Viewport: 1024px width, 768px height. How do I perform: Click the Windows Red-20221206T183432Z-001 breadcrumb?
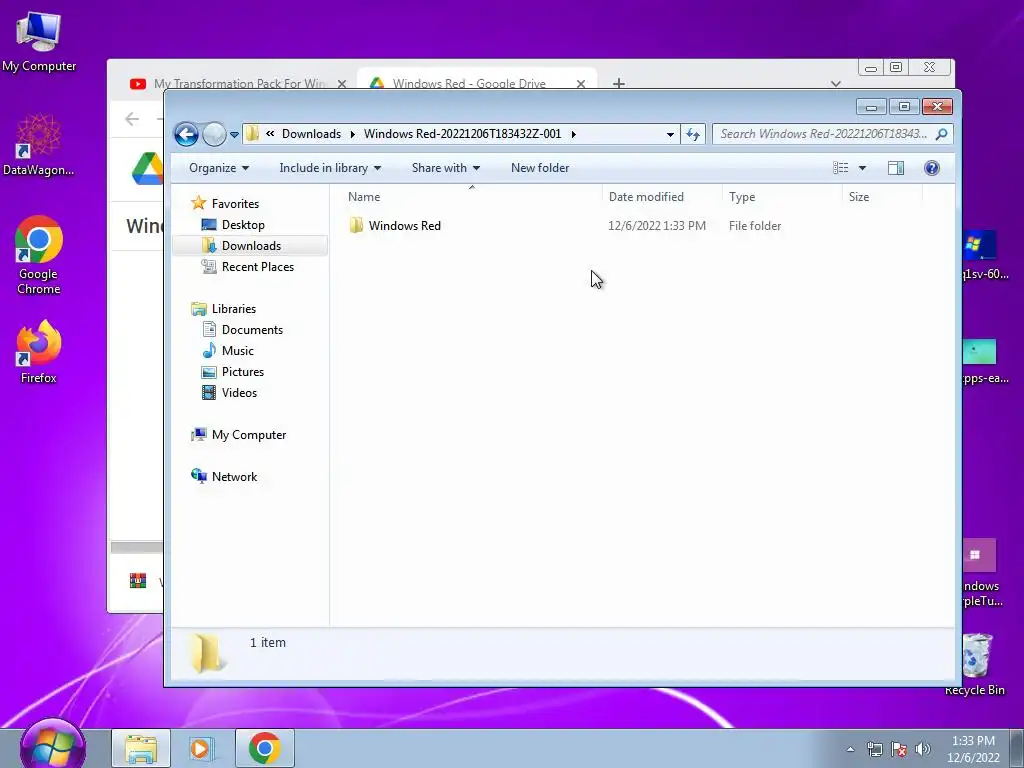pyautogui.click(x=462, y=134)
